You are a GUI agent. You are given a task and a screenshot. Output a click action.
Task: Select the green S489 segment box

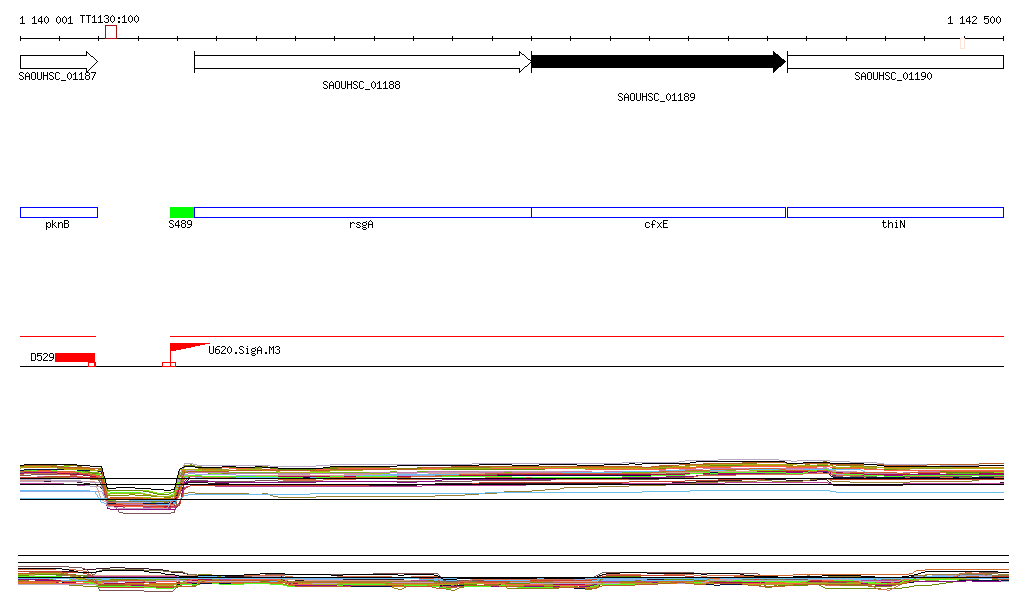(182, 212)
